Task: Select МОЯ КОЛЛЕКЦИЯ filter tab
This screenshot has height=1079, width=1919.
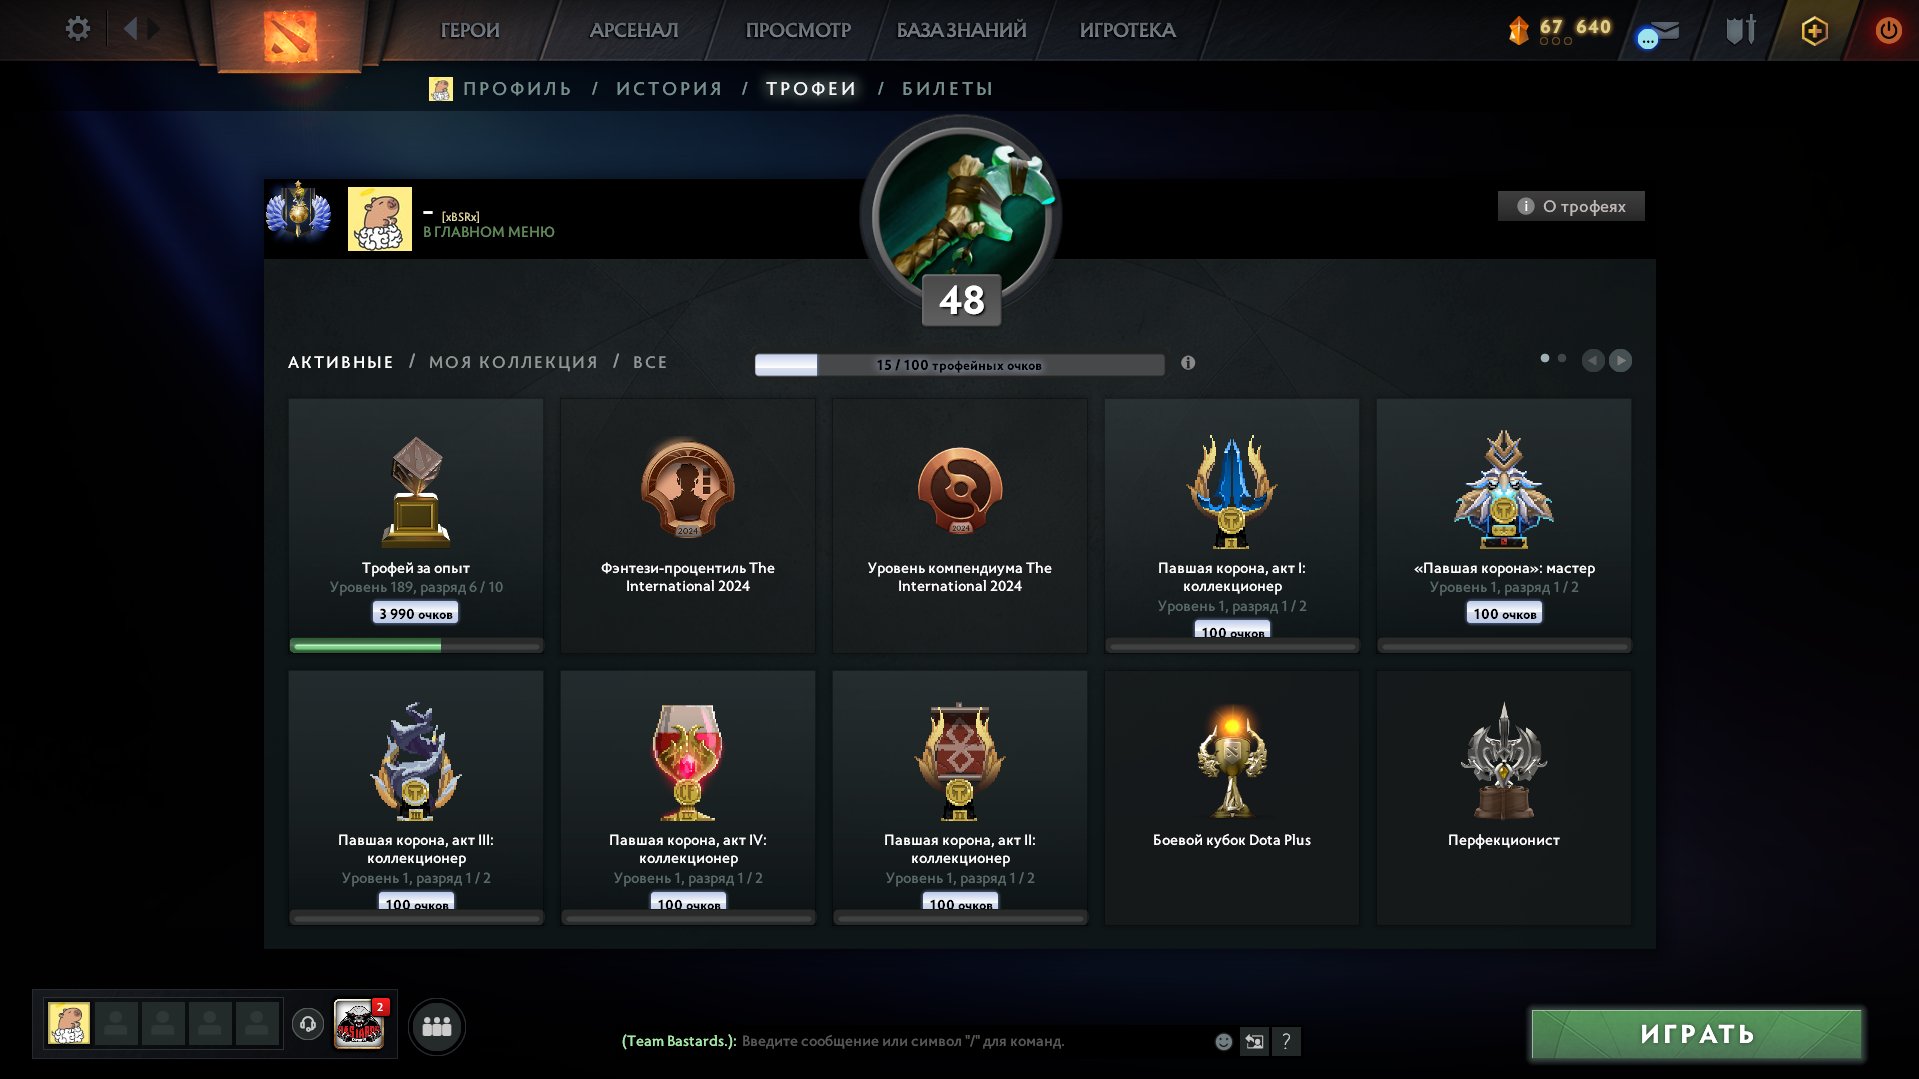Action: click(x=513, y=362)
